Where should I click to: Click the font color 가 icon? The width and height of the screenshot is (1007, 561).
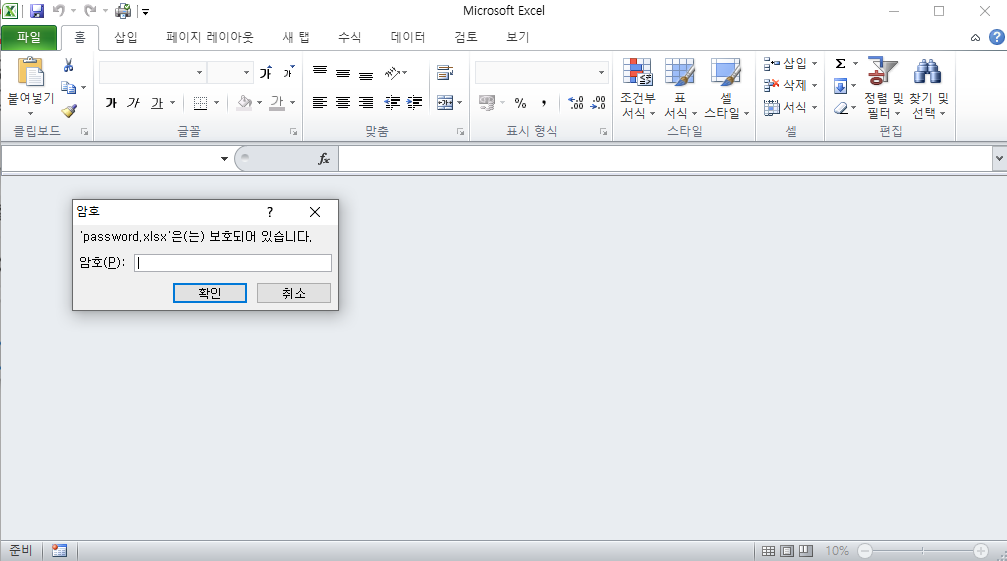(x=277, y=103)
